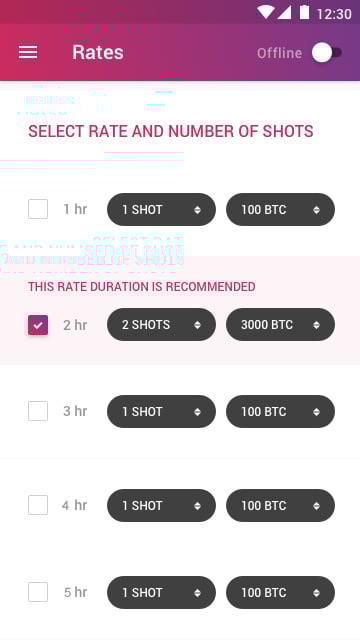Open the 4 hr 100 BTC dropdown
This screenshot has width=360, height=640.
pyautogui.click(x=280, y=505)
